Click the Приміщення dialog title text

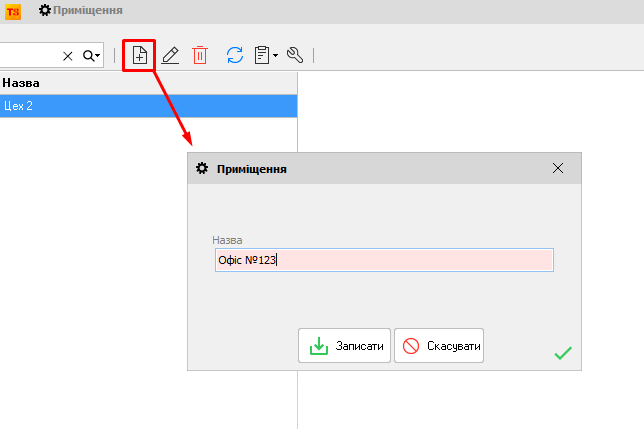[252, 169]
